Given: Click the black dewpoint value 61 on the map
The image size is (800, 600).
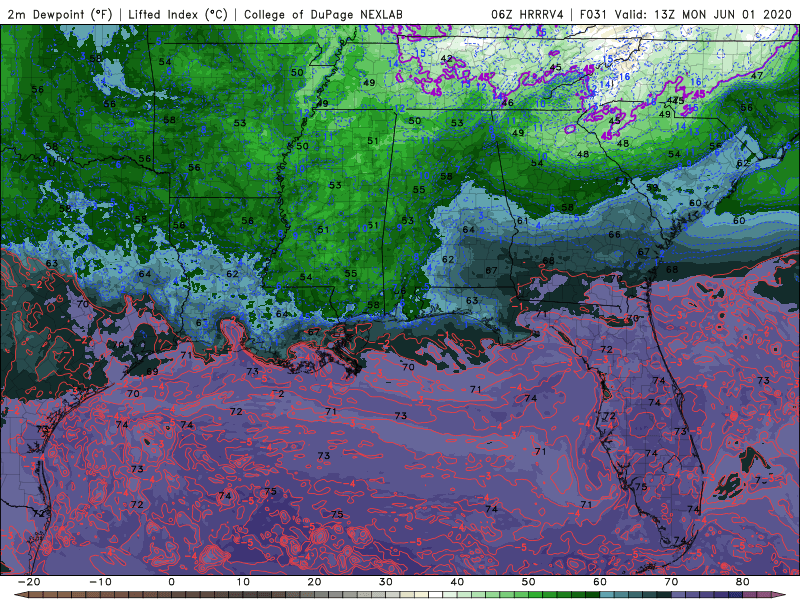Looking at the screenshot, I should click(x=522, y=221).
